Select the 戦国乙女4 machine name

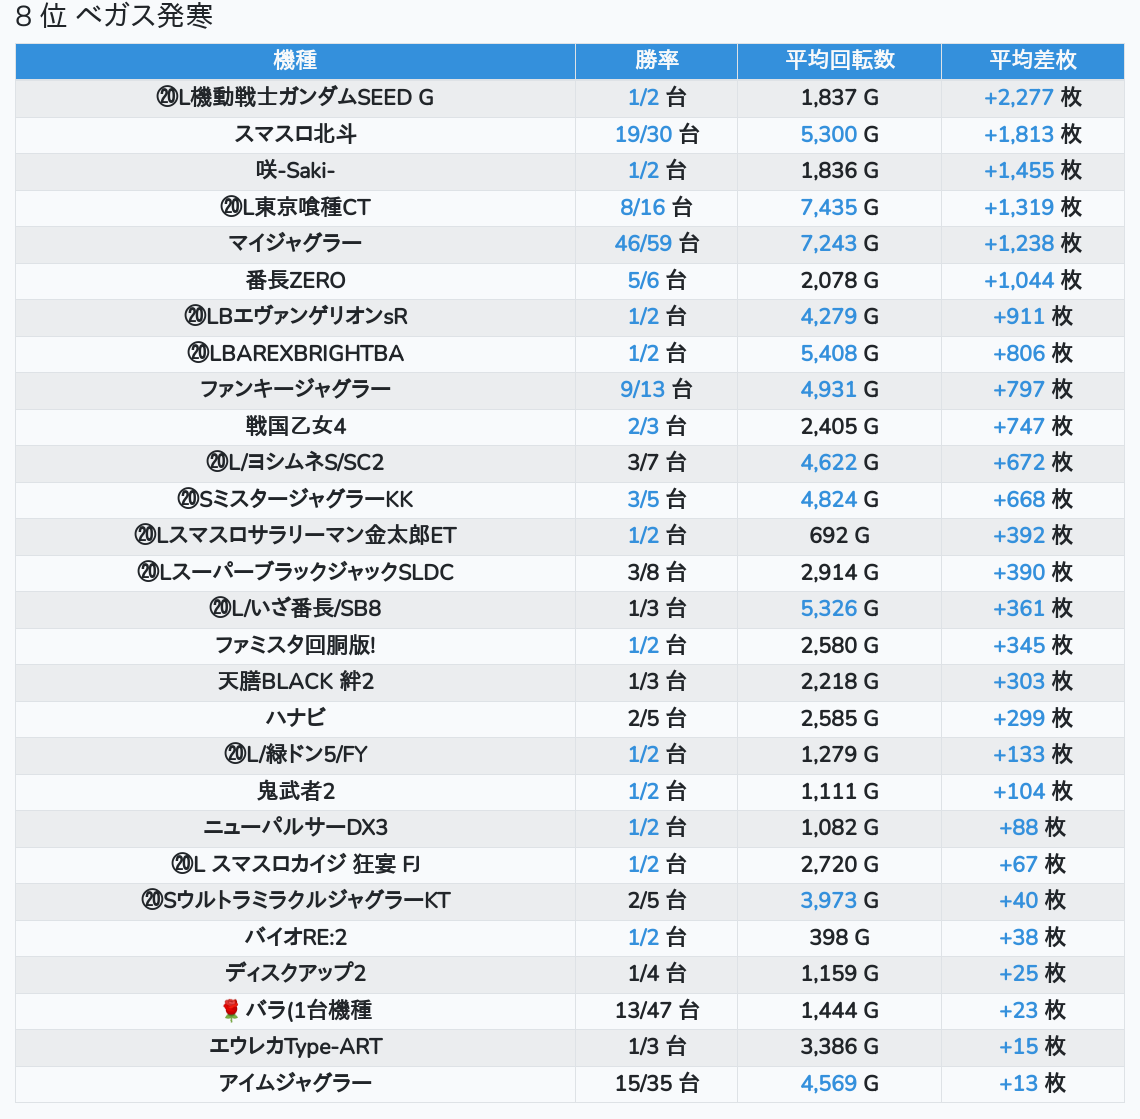tap(295, 426)
